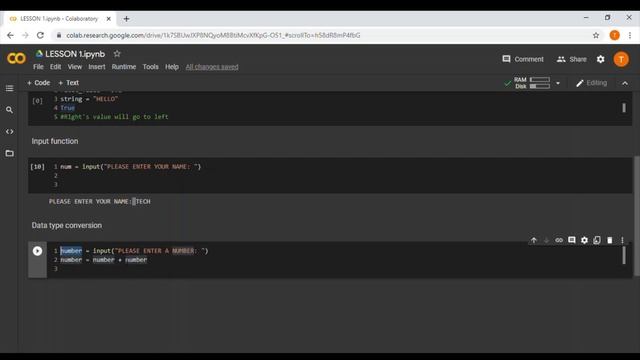Image resolution: width=640 pixels, height=360 pixels.
Task: Bookmark this page star icon
Action: pyautogui.click(x=596, y=36)
